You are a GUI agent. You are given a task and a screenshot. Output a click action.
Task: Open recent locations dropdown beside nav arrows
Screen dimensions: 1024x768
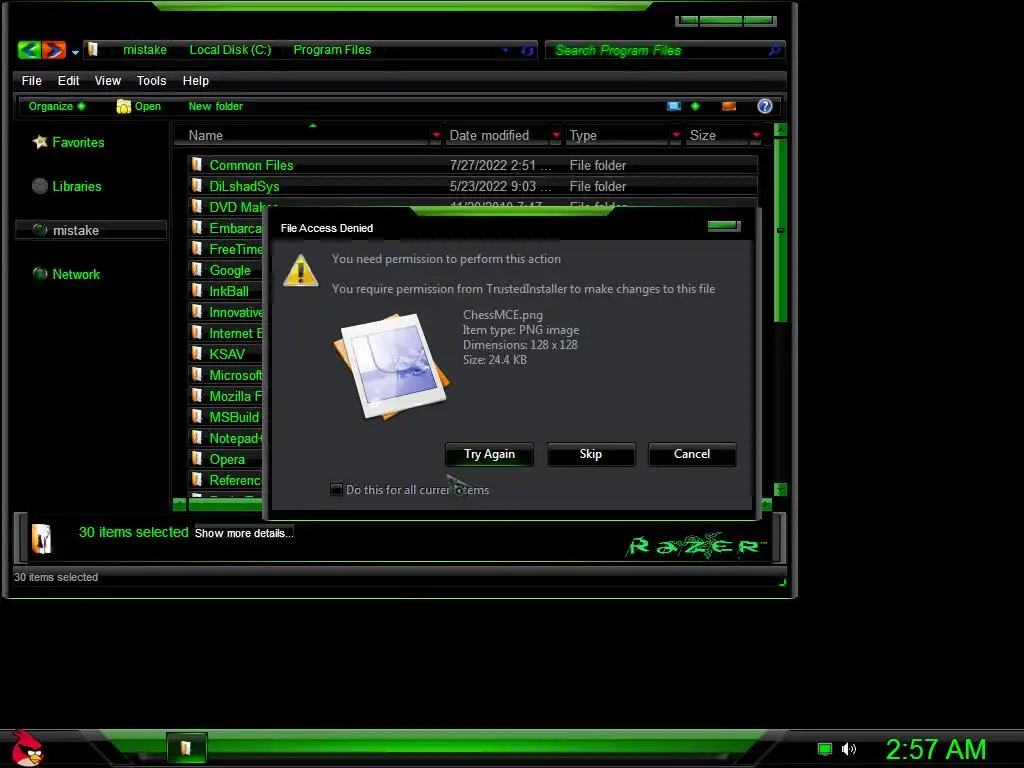coord(75,52)
